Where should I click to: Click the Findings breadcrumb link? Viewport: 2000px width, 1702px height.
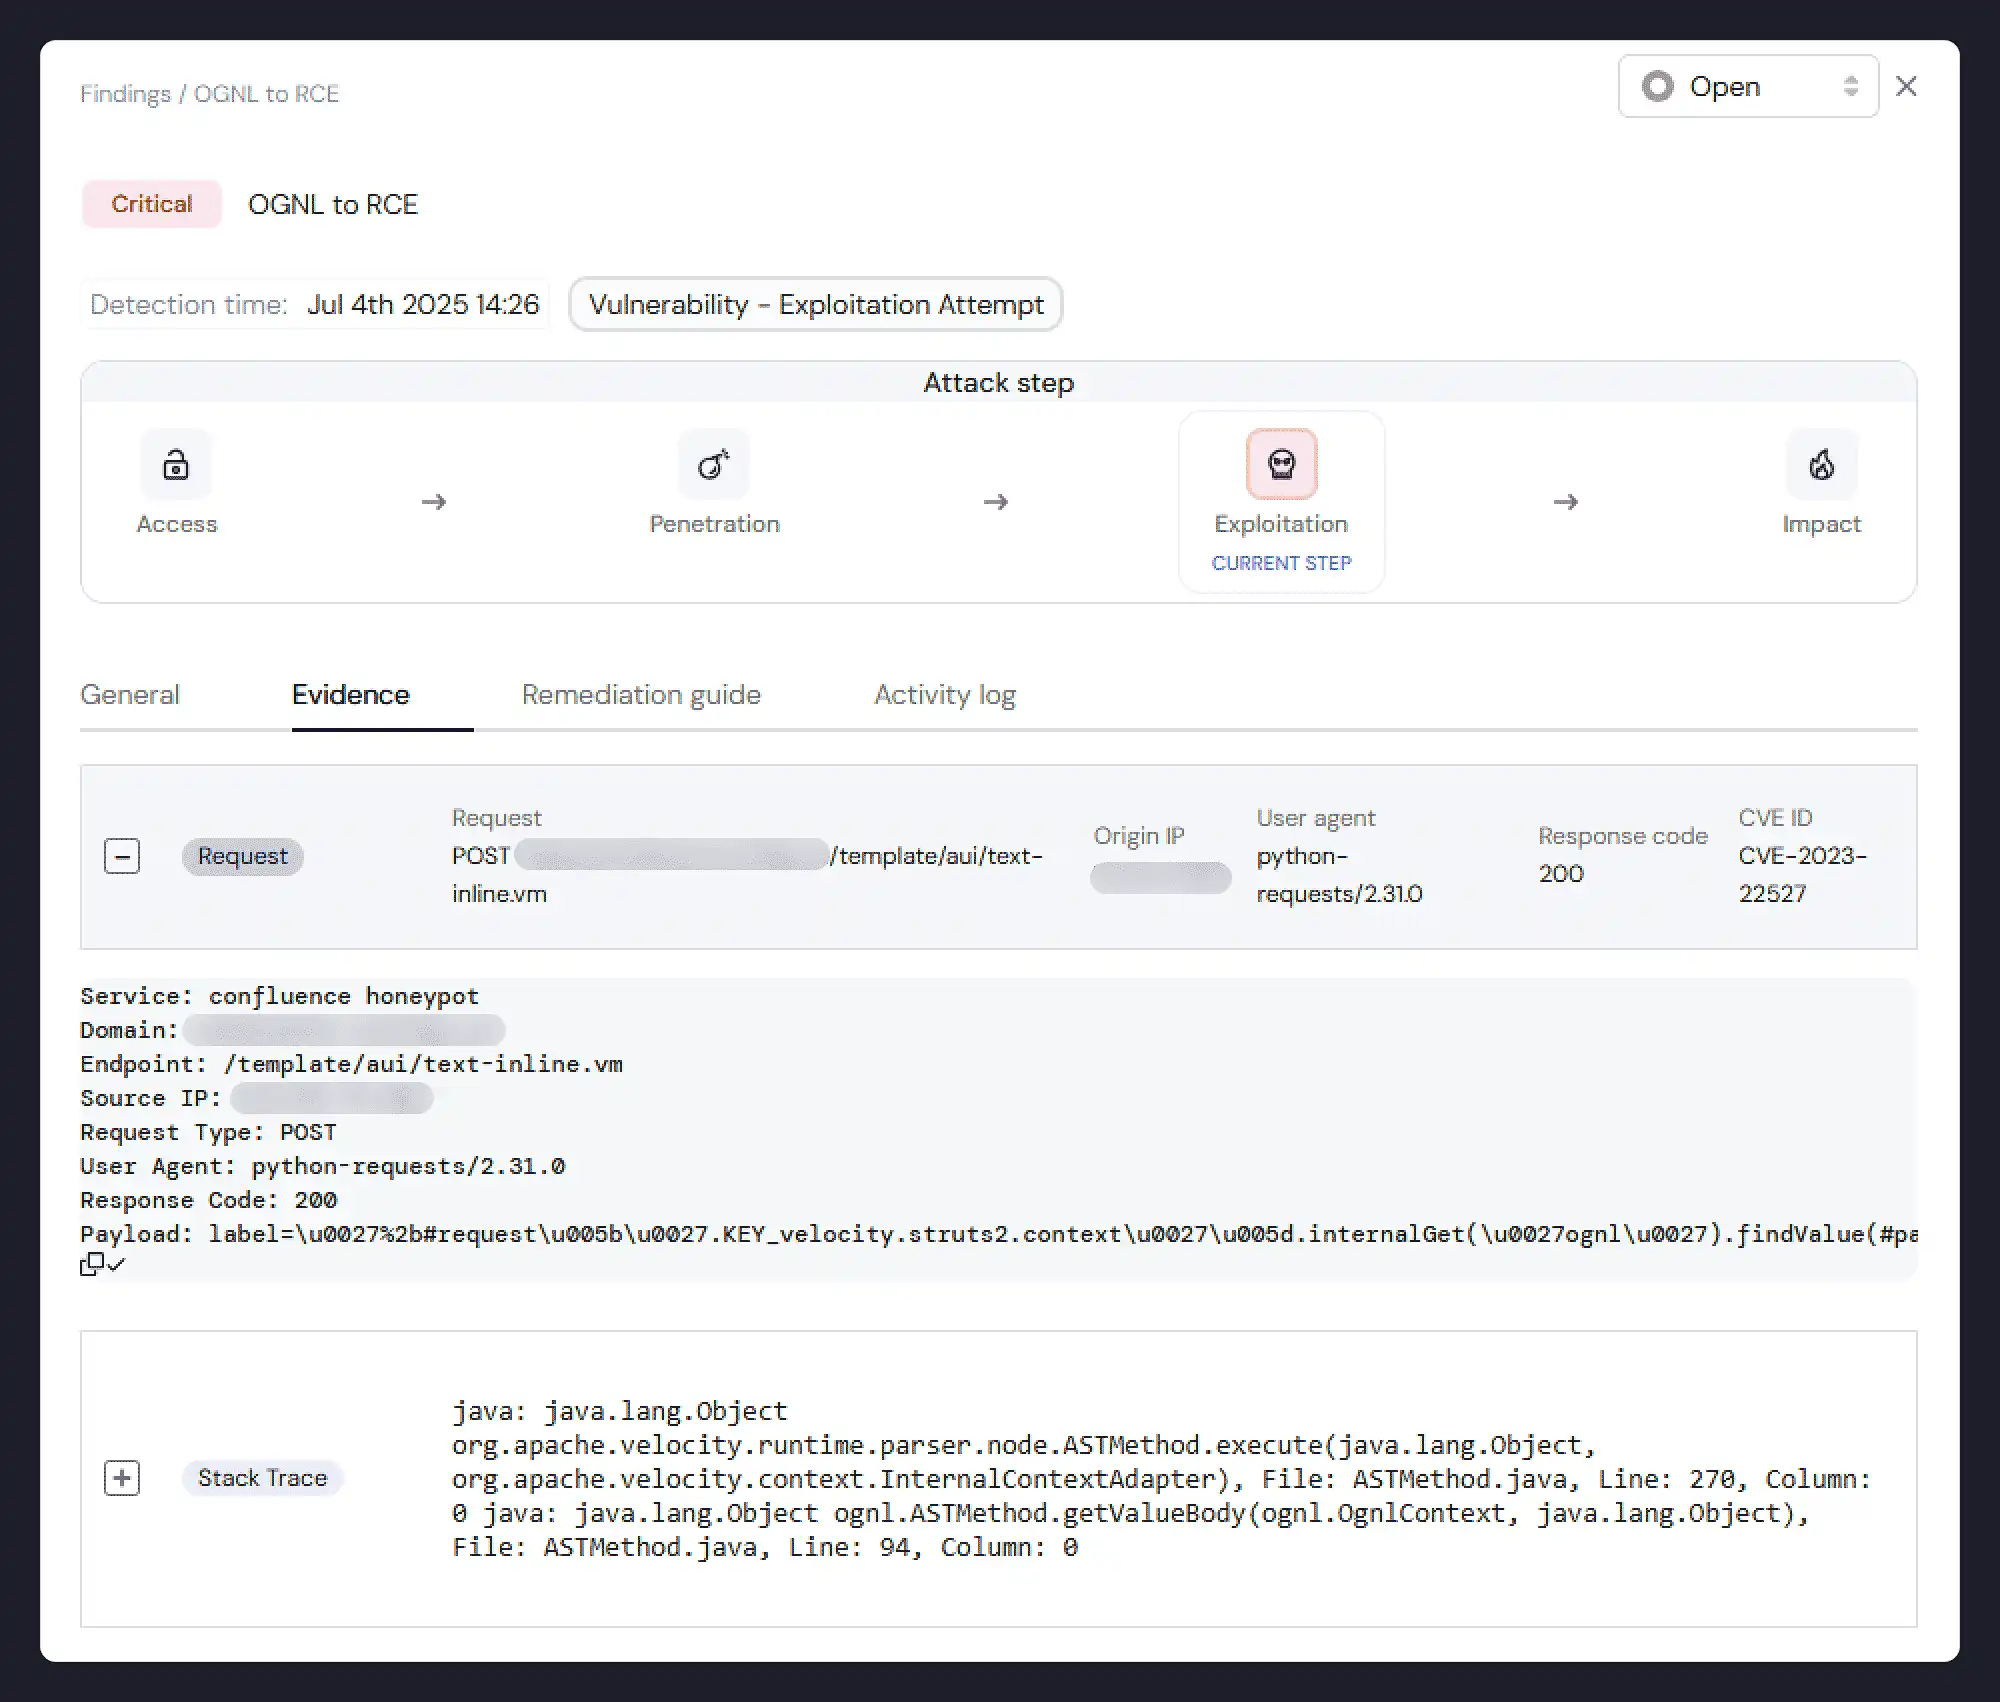click(x=125, y=93)
